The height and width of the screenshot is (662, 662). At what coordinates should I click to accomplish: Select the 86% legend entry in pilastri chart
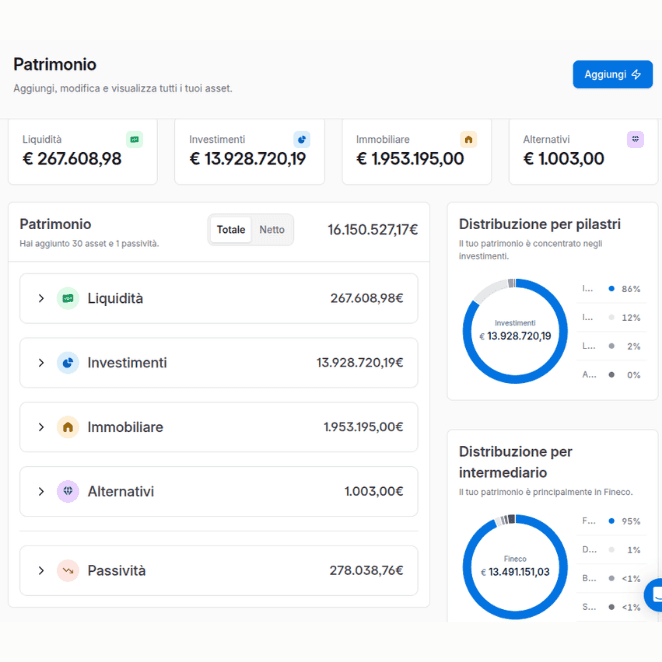[611, 289]
